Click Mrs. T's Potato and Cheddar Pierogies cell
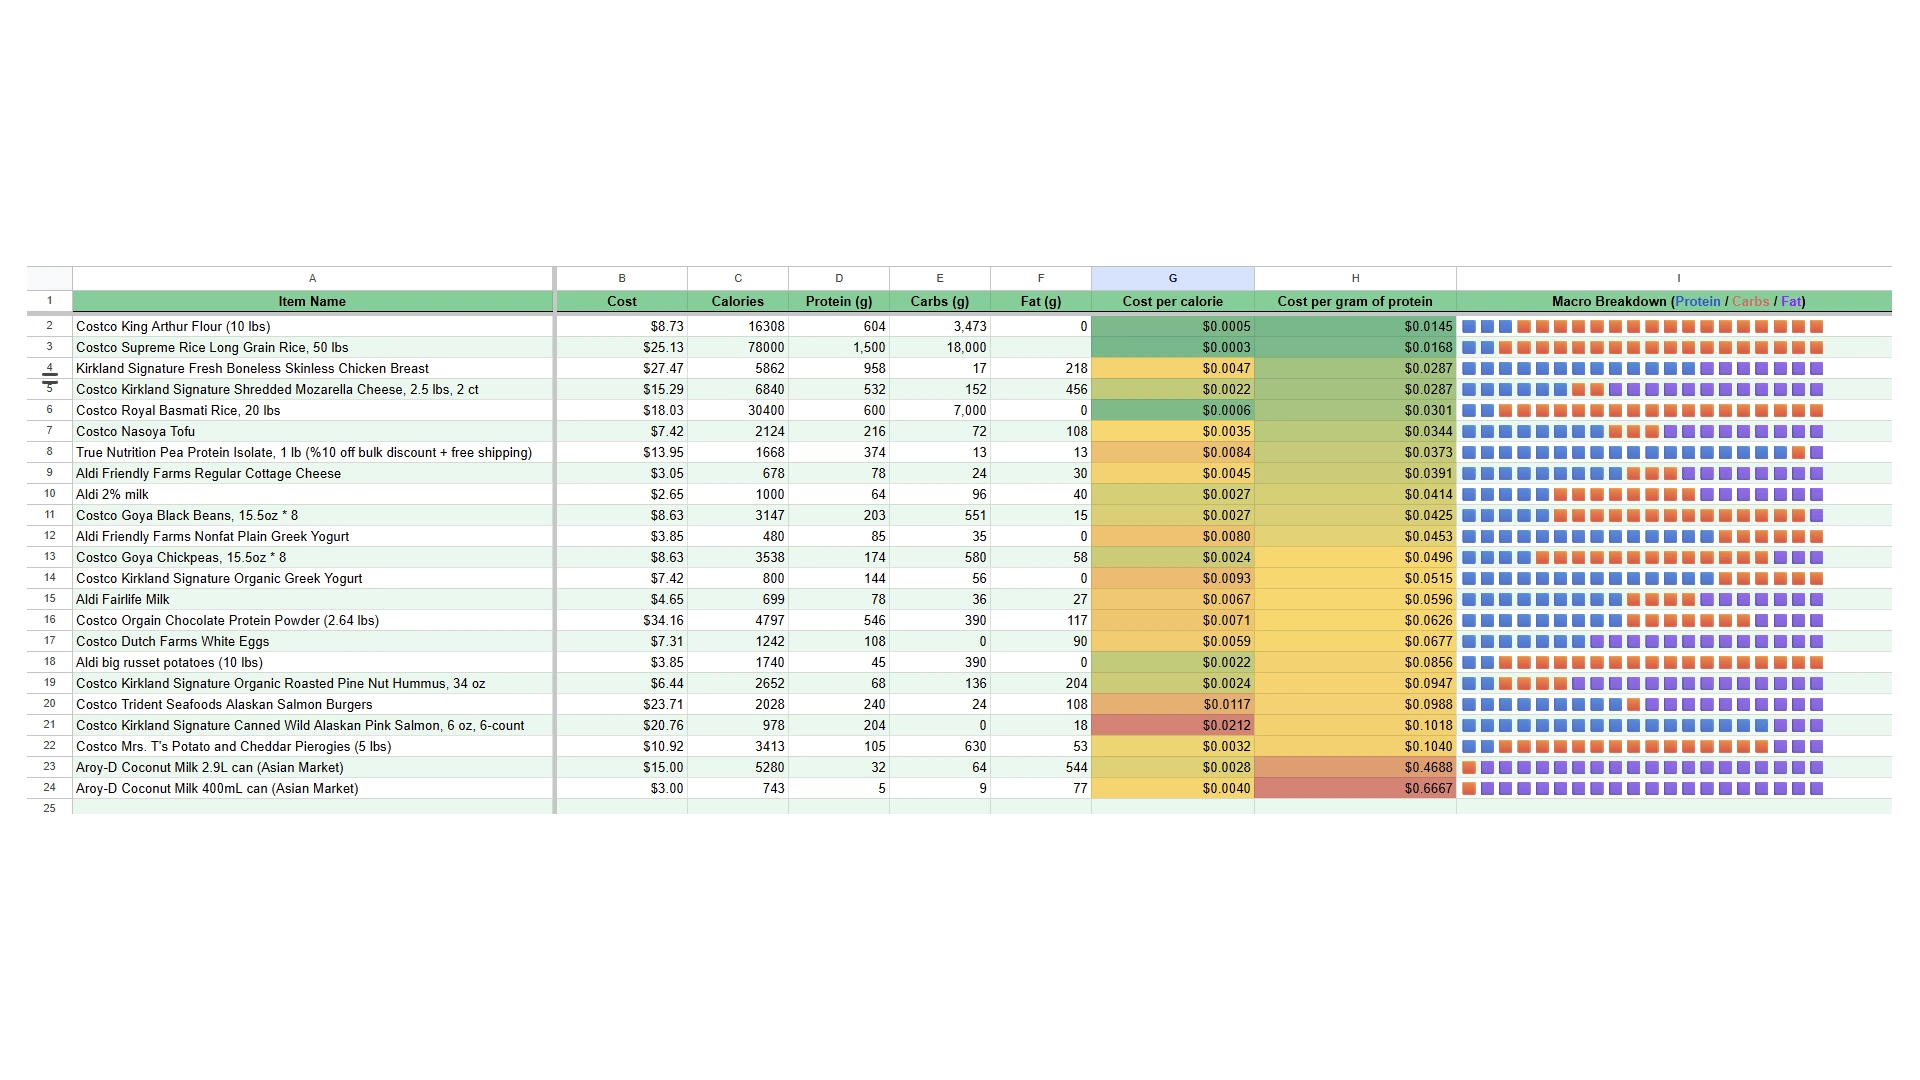This screenshot has width=1920, height=1080. [x=312, y=746]
